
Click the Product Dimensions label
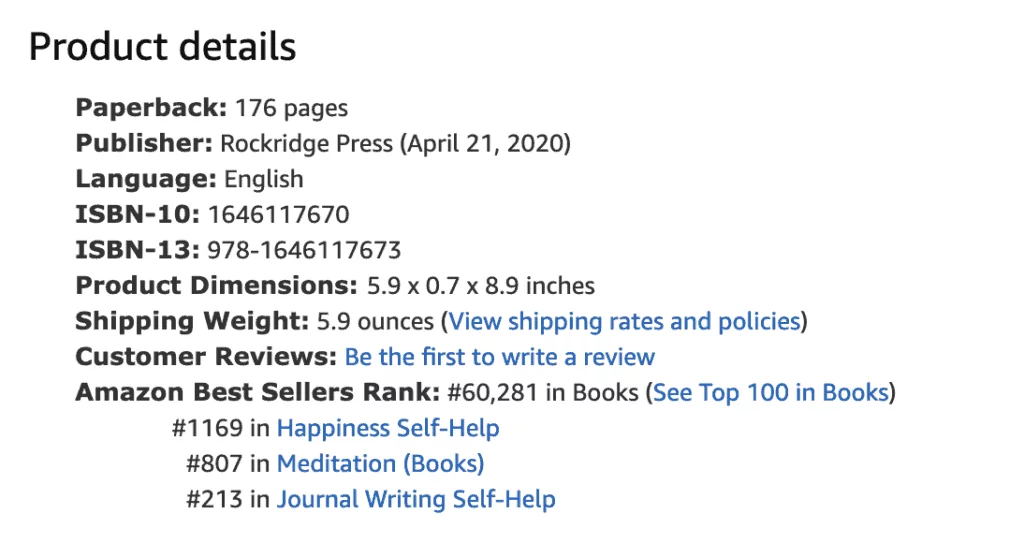[217, 286]
